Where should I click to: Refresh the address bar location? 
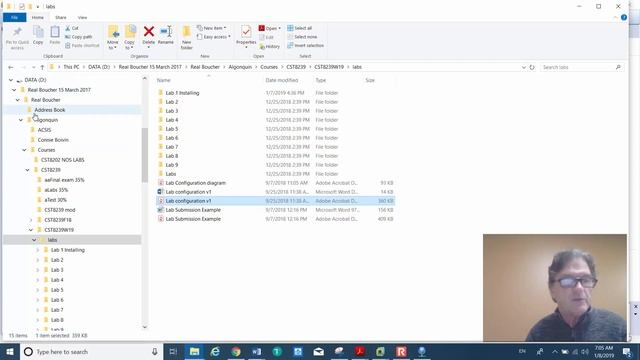(x=532, y=67)
